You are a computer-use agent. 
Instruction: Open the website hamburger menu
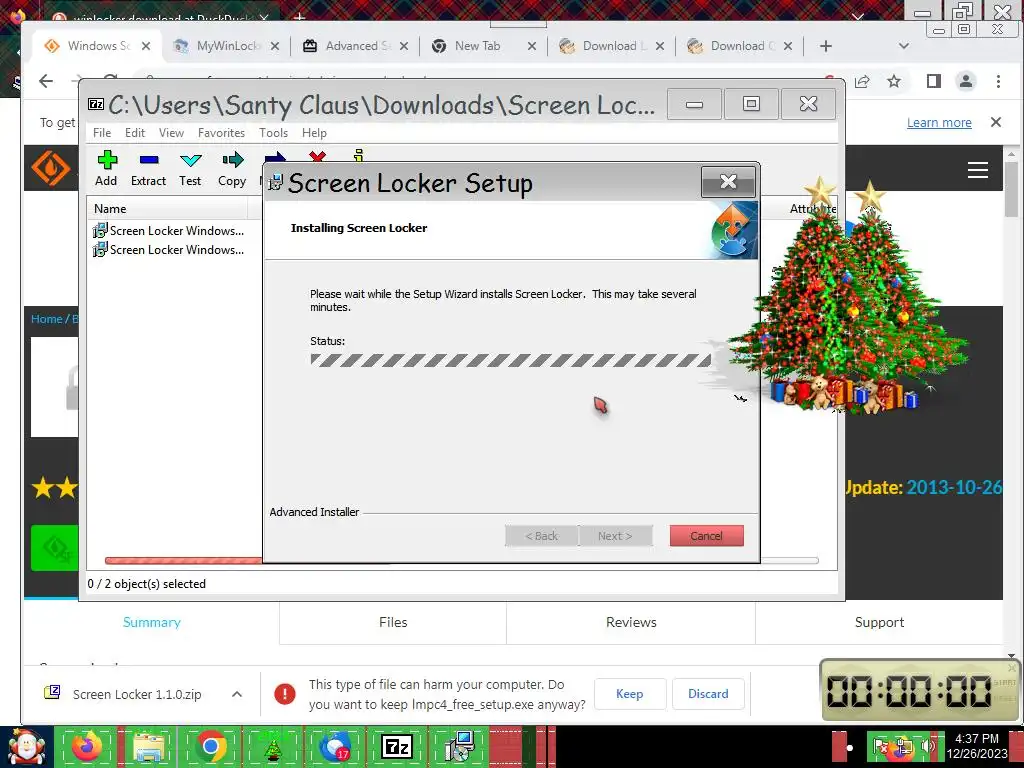tap(978, 170)
